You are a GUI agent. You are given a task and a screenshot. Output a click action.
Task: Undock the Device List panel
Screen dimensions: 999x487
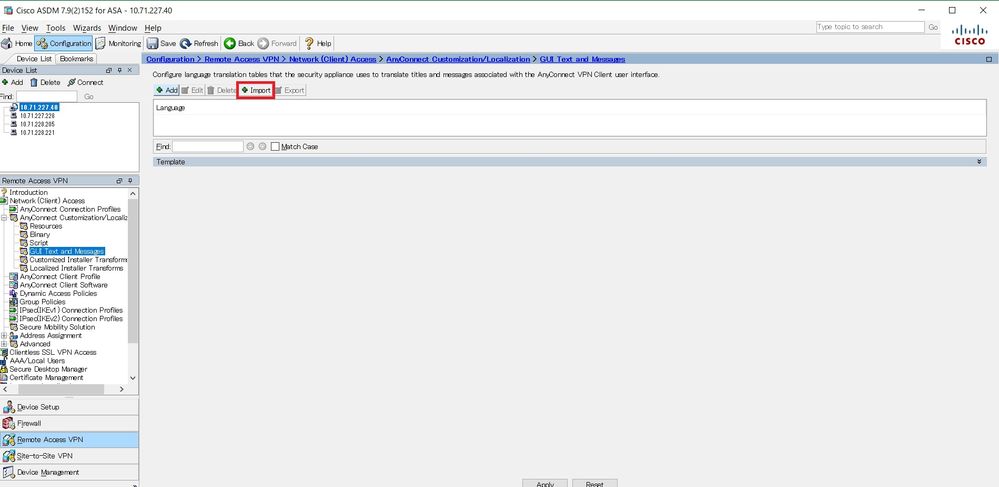109,70
